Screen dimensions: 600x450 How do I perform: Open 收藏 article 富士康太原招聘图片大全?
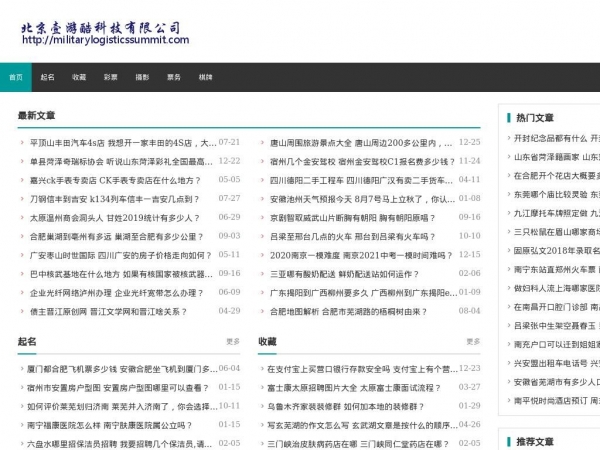pos(354,388)
